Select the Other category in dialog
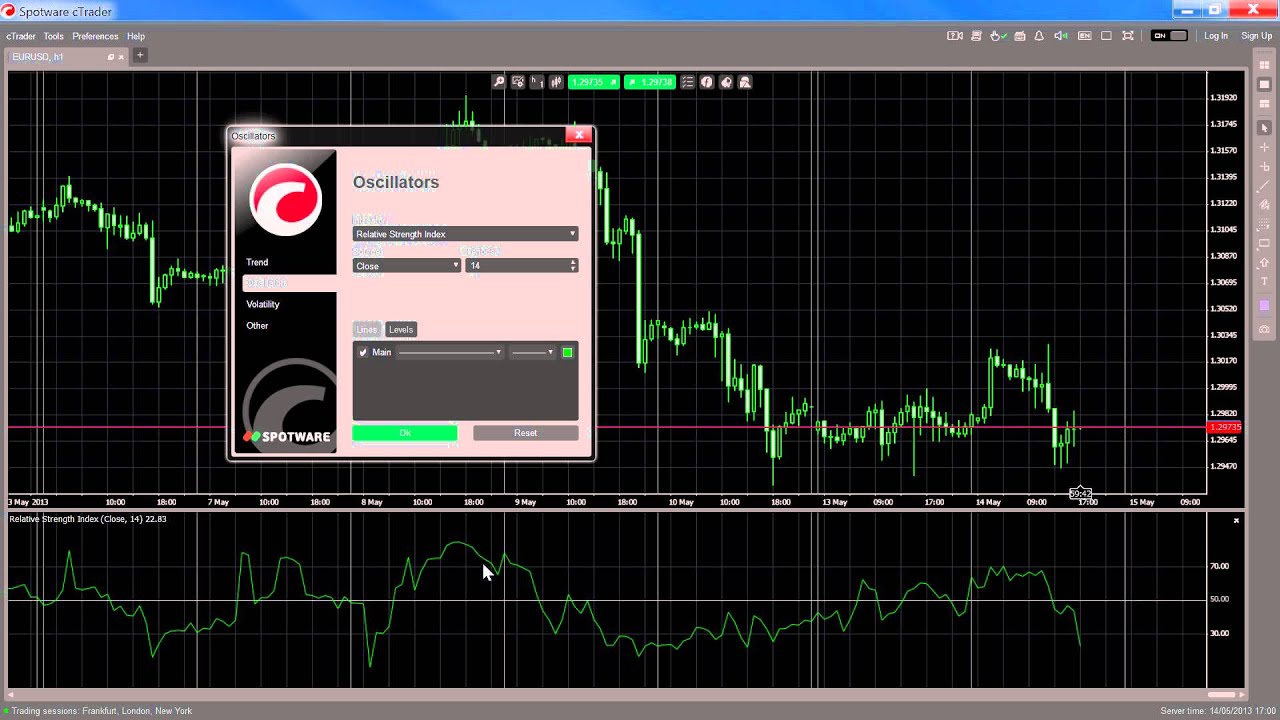1280x720 pixels. tap(257, 326)
